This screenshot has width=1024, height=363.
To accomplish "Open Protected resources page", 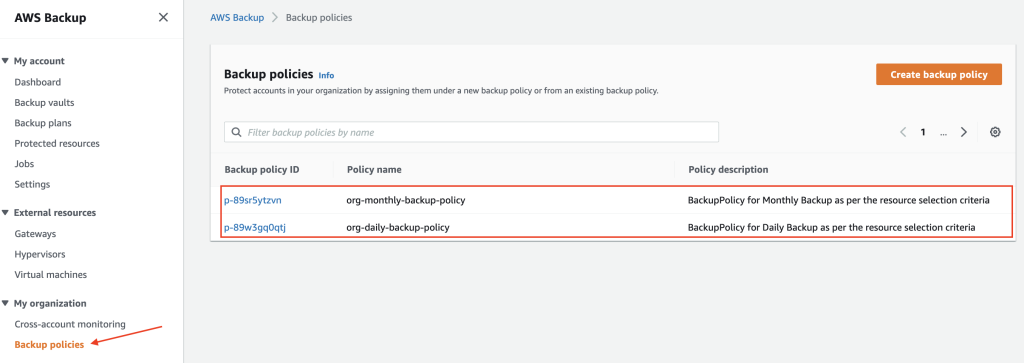I will click(57, 143).
